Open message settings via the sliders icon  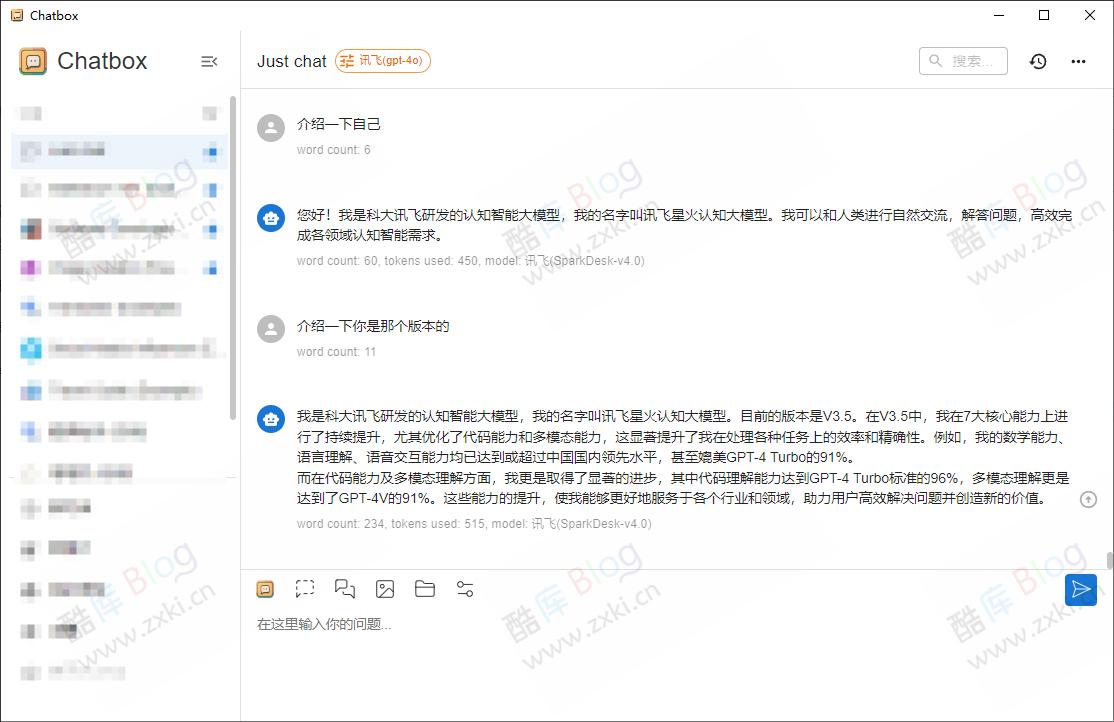[x=465, y=589]
